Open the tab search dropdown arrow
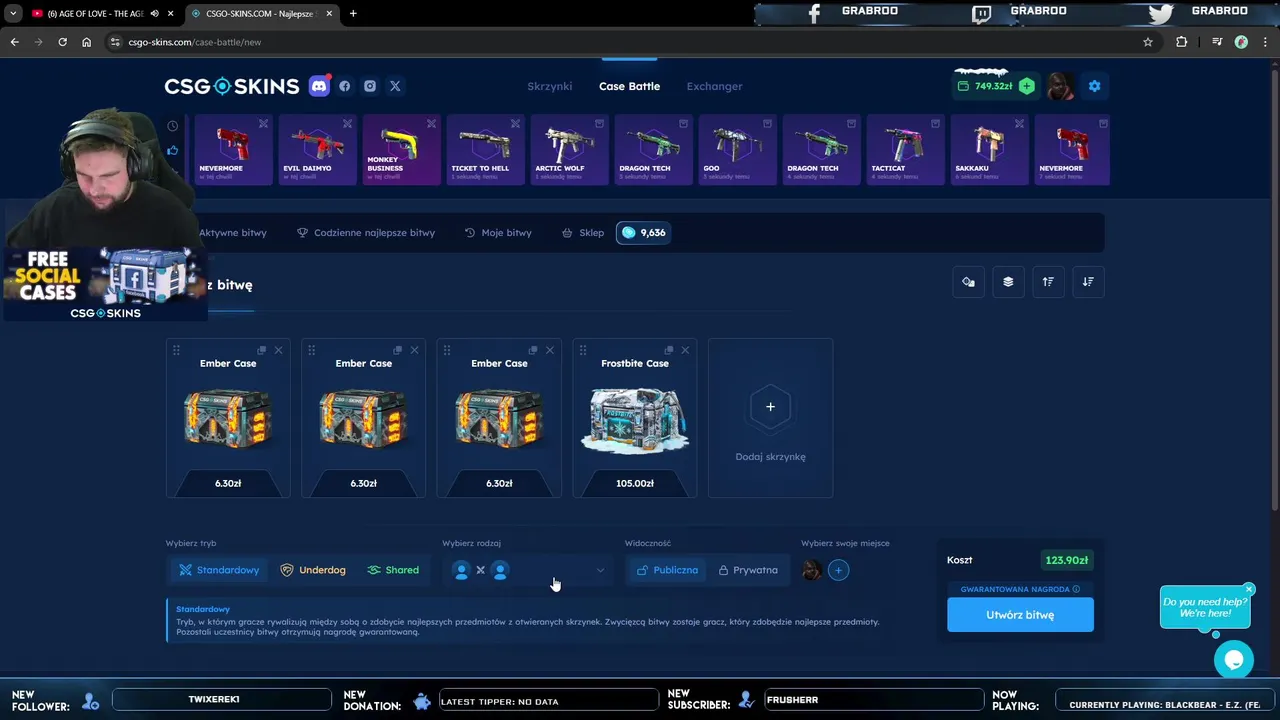 (x=13, y=13)
